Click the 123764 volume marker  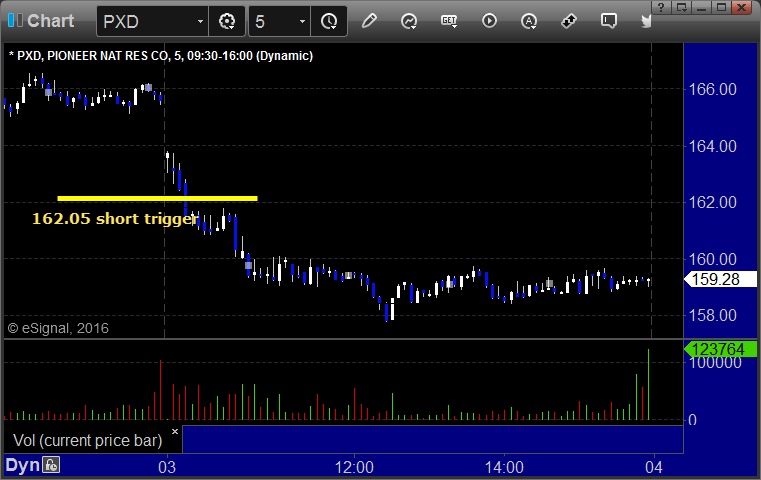click(720, 349)
